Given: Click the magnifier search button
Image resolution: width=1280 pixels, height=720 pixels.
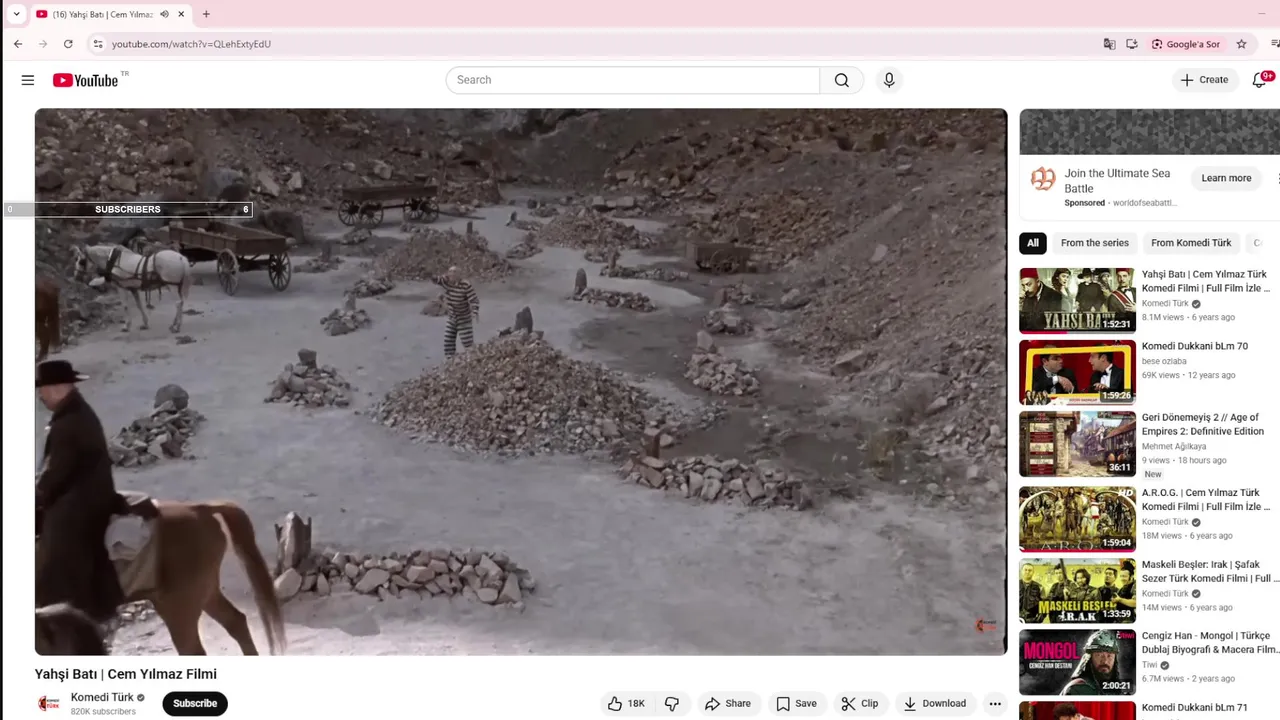Looking at the screenshot, I should point(842,80).
